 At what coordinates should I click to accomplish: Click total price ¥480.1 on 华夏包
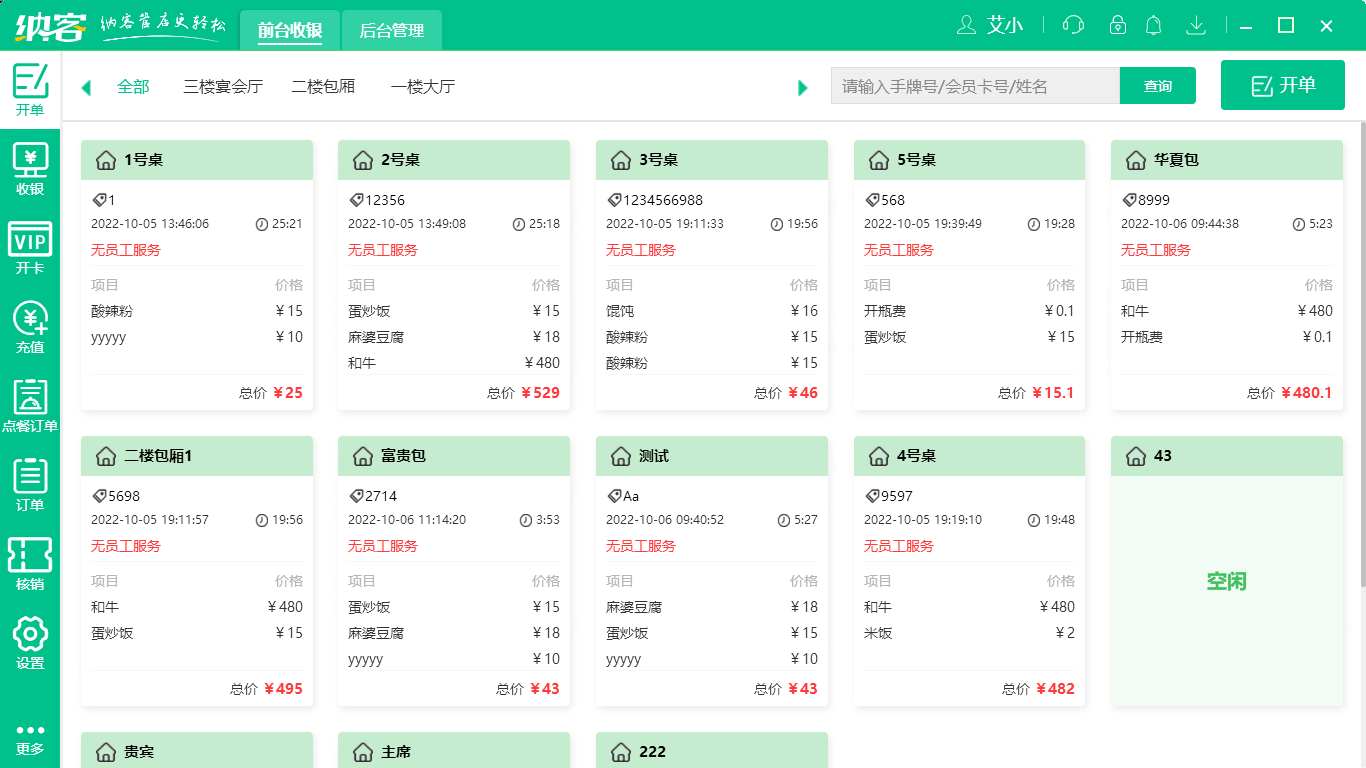(1306, 393)
